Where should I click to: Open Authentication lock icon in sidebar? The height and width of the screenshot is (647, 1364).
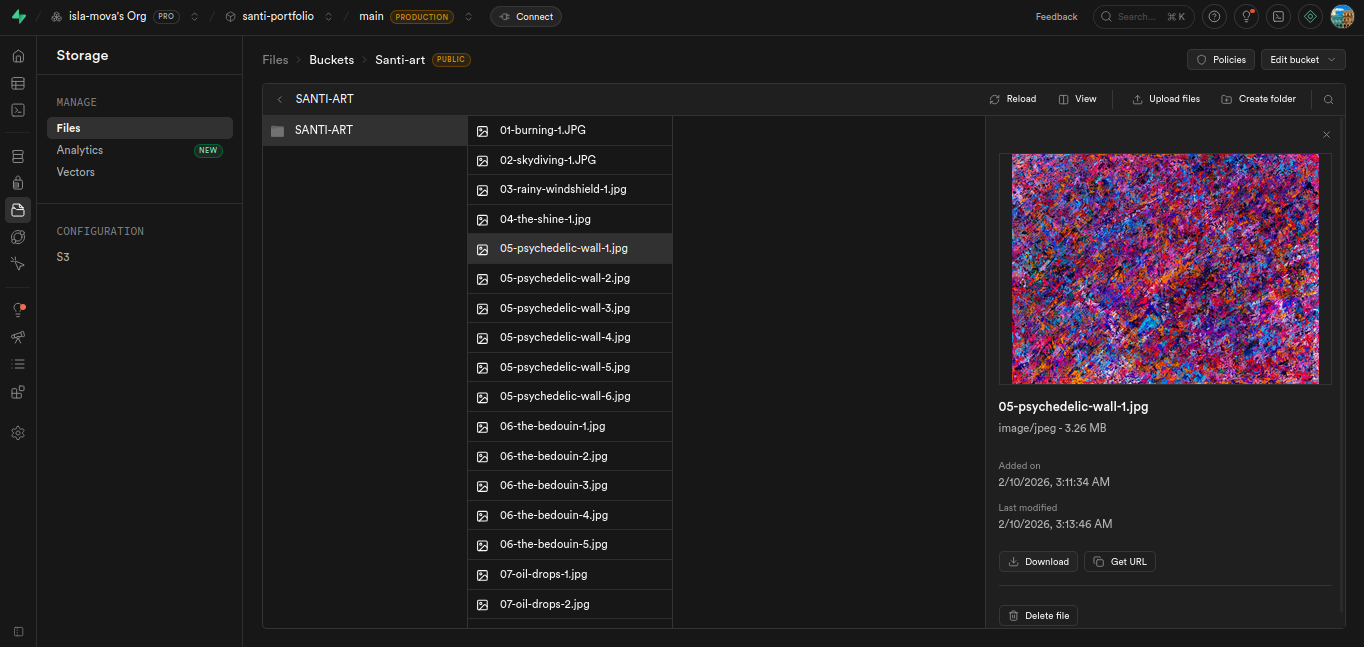coord(18,183)
